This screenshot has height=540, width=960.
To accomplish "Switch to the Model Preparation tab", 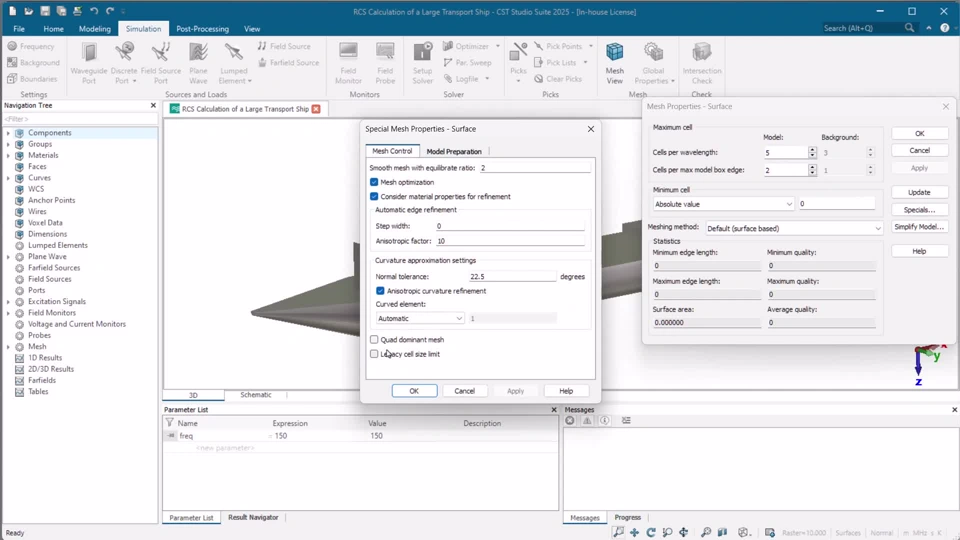I will (x=454, y=151).
